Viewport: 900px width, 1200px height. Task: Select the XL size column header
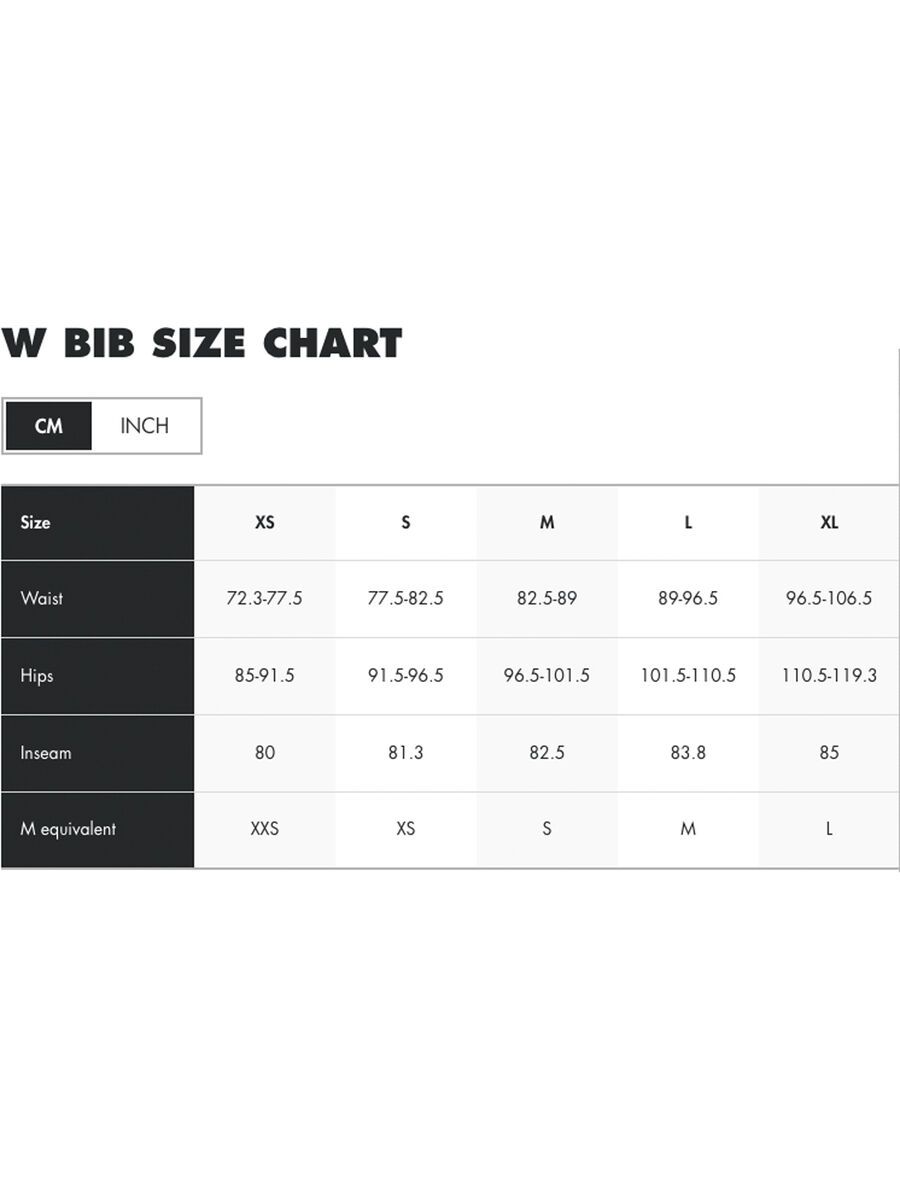tap(829, 523)
